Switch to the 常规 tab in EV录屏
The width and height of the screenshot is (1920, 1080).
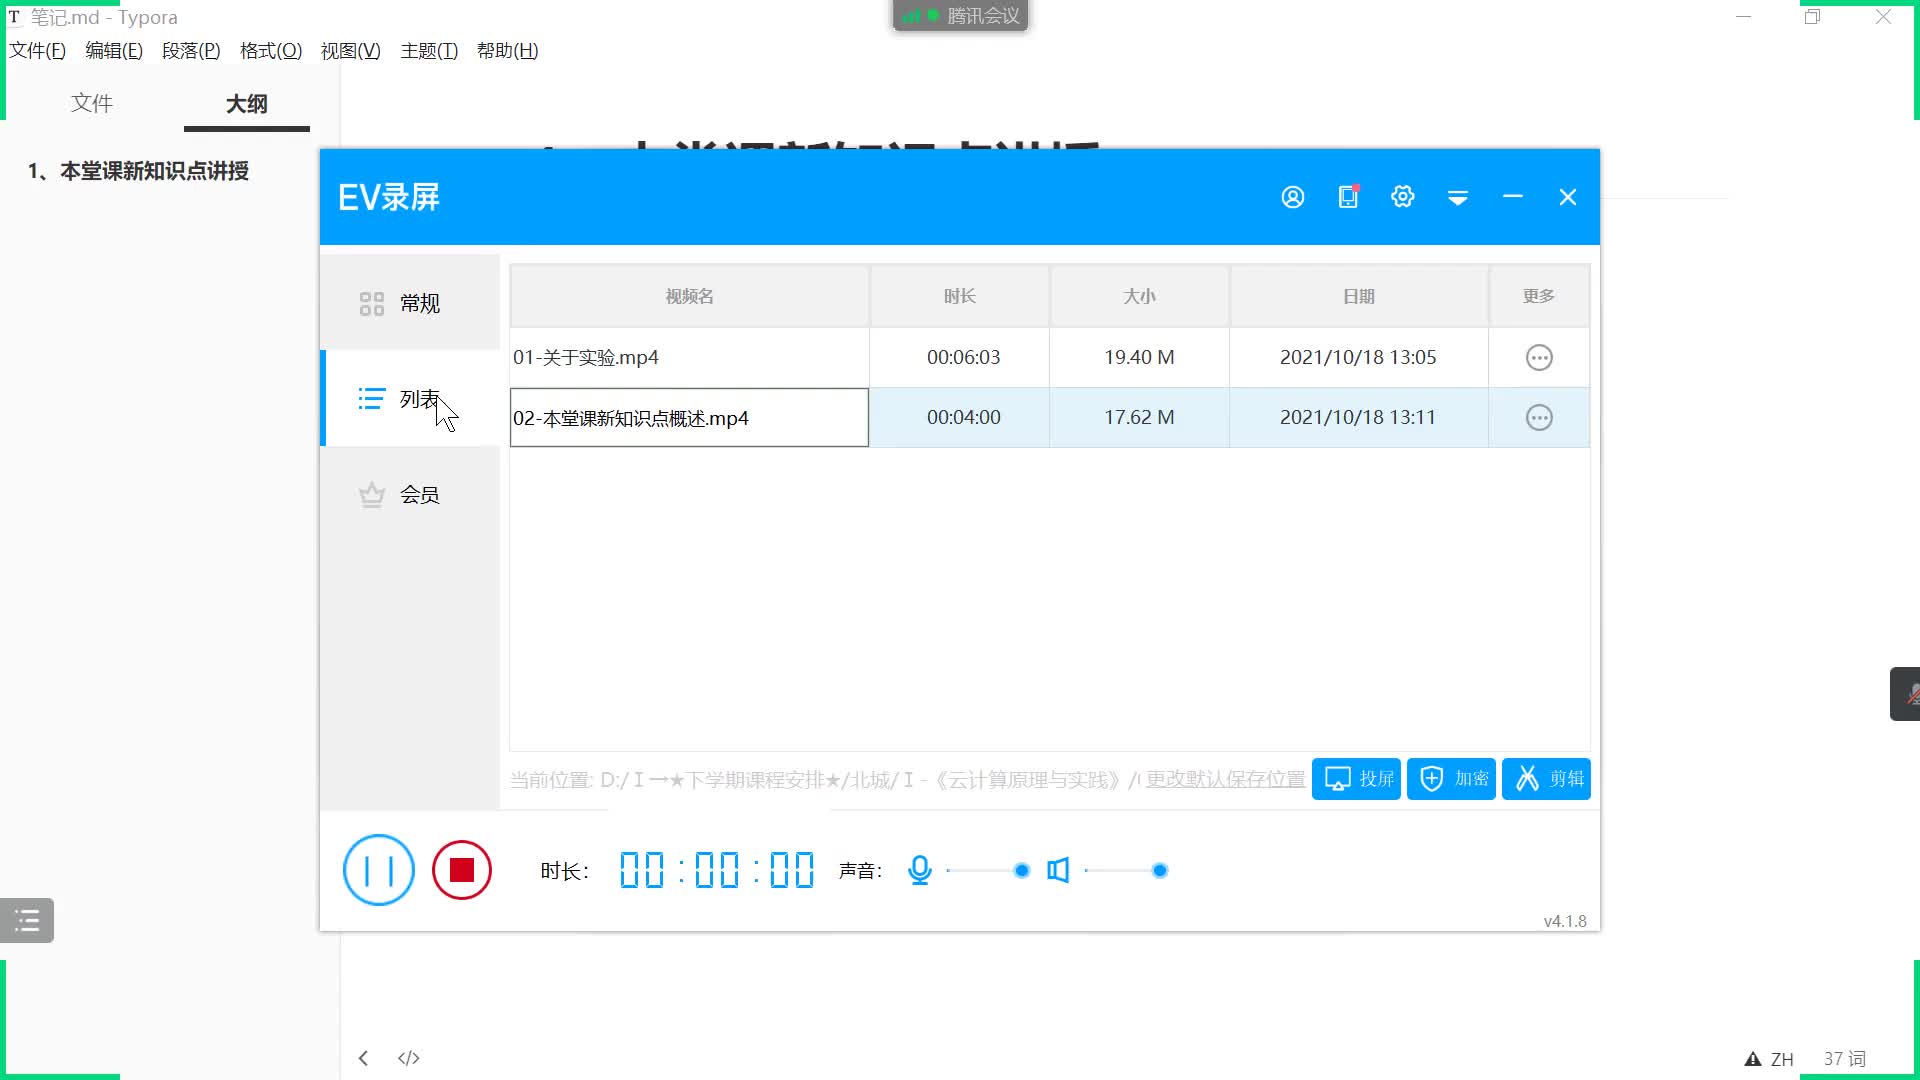pyautogui.click(x=410, y=303)
